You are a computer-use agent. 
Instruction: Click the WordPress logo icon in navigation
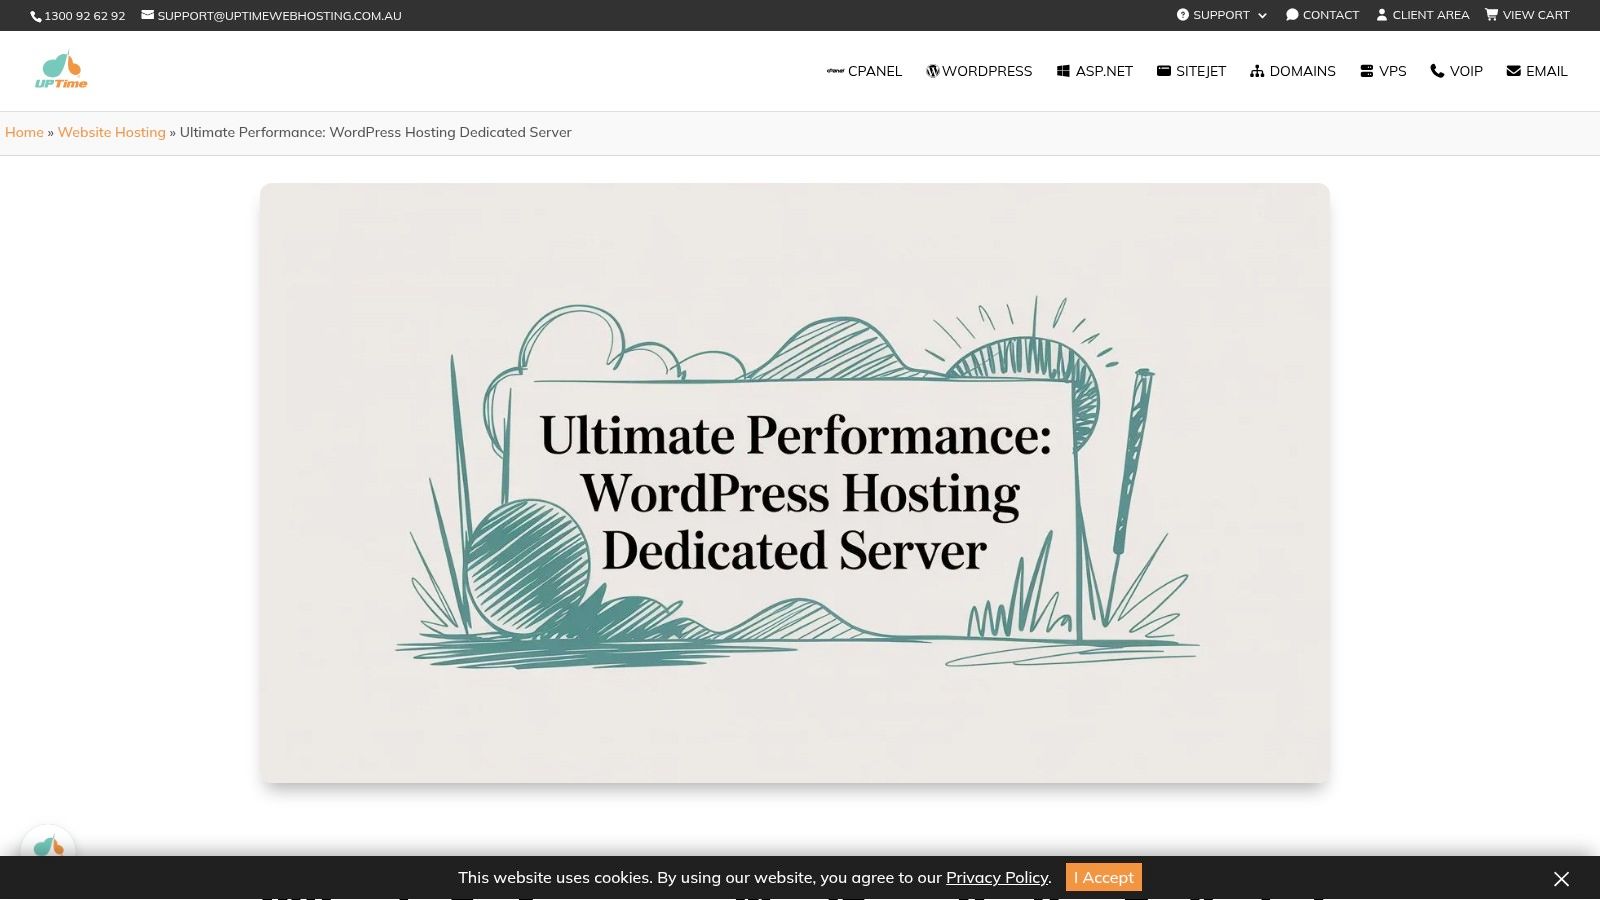[x=933, y=71]
